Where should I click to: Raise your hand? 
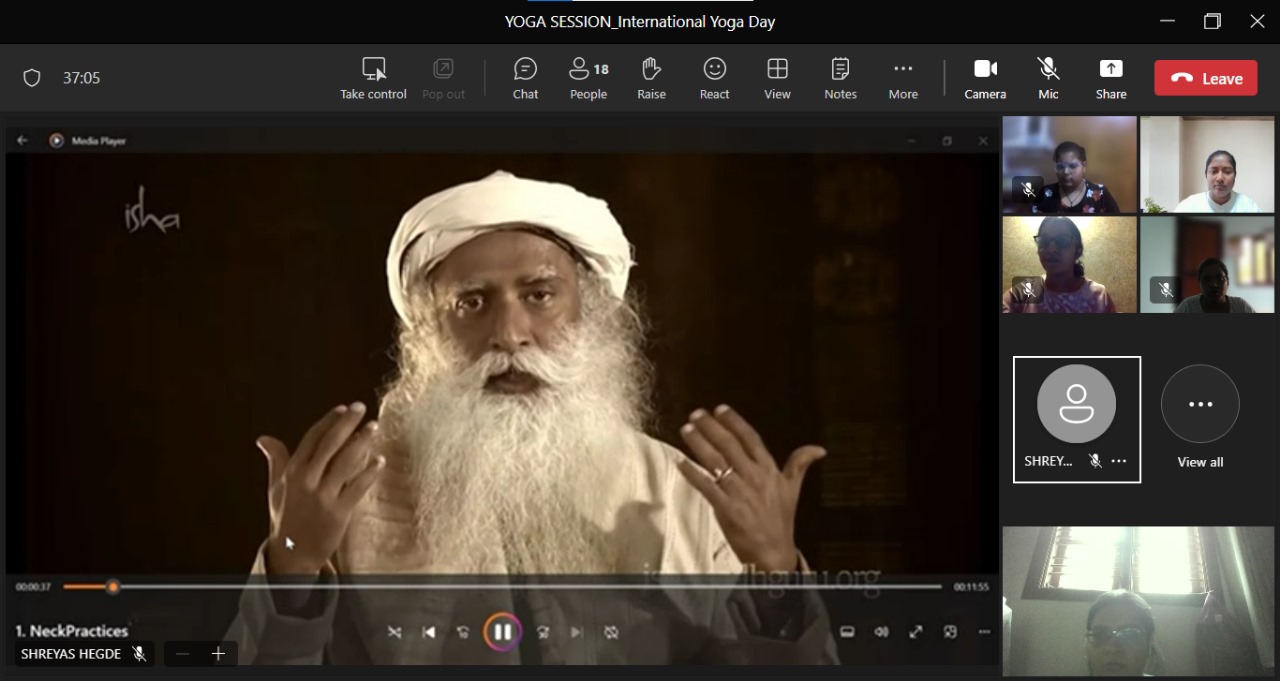(x=651, y=78)
